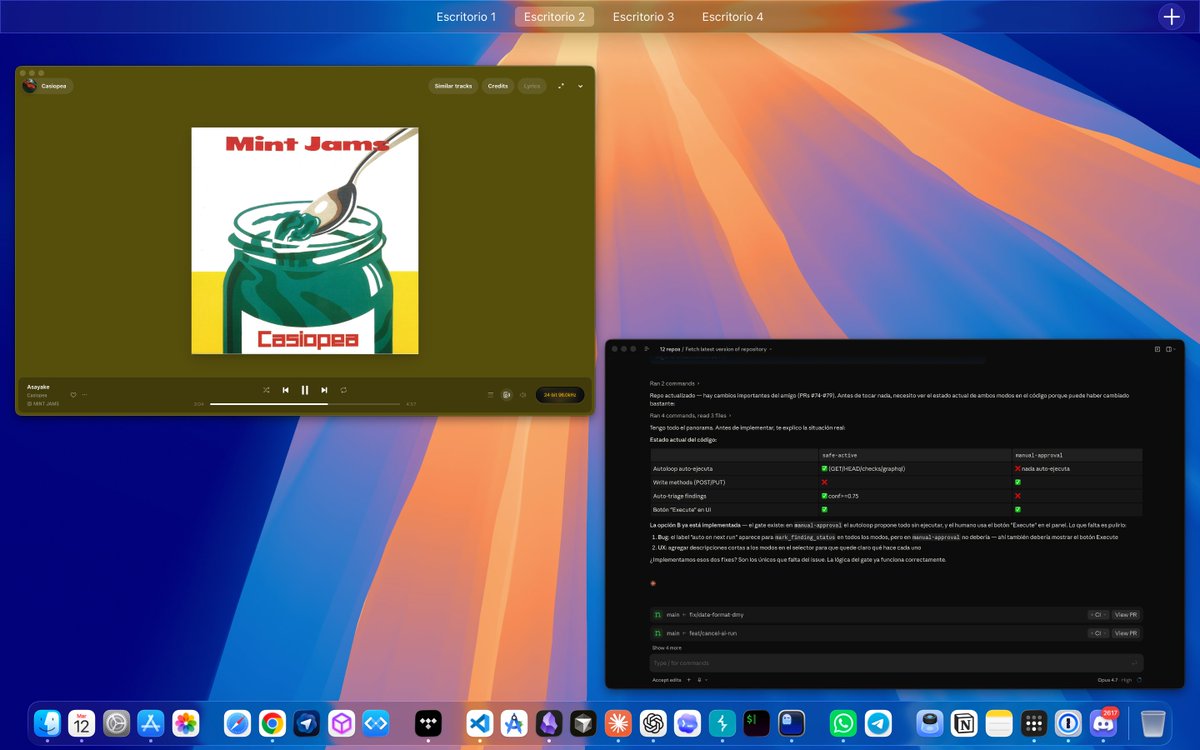Open the Claude app in the Dock
Screen dimensions: 1200x750
pos(618,723)
